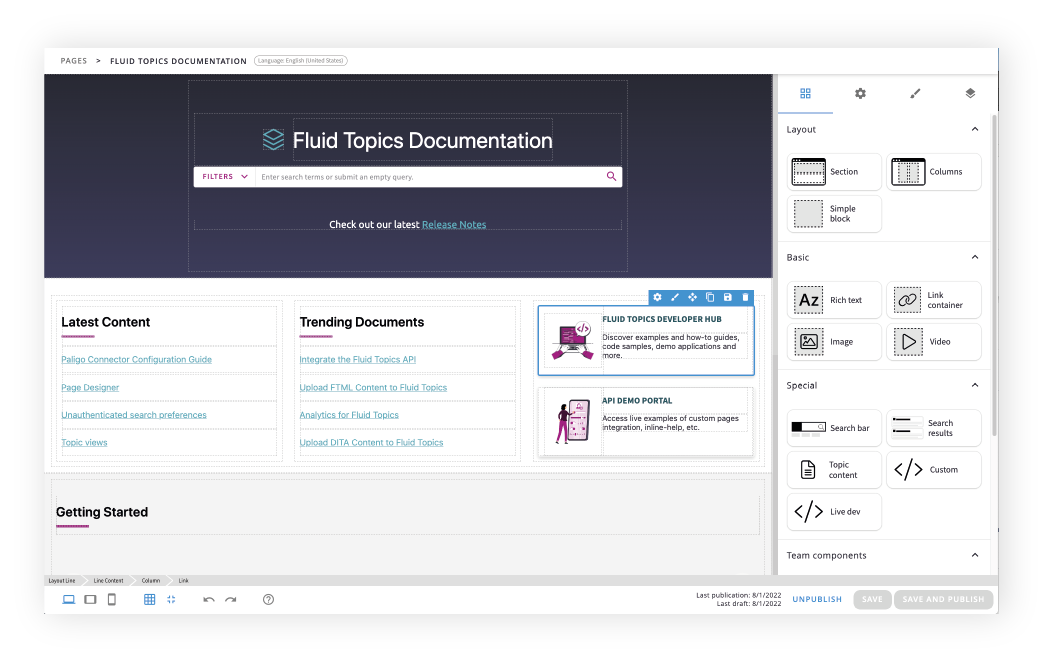Duplicate the selected block with copy icon
Screen dimensions: 1052x663
[710, 297]
